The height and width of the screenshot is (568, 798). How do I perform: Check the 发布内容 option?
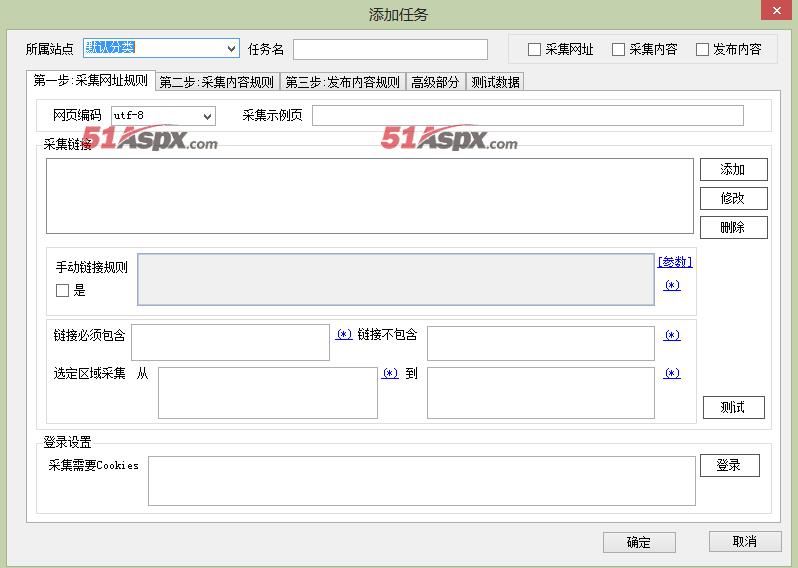tap(703, 49)
